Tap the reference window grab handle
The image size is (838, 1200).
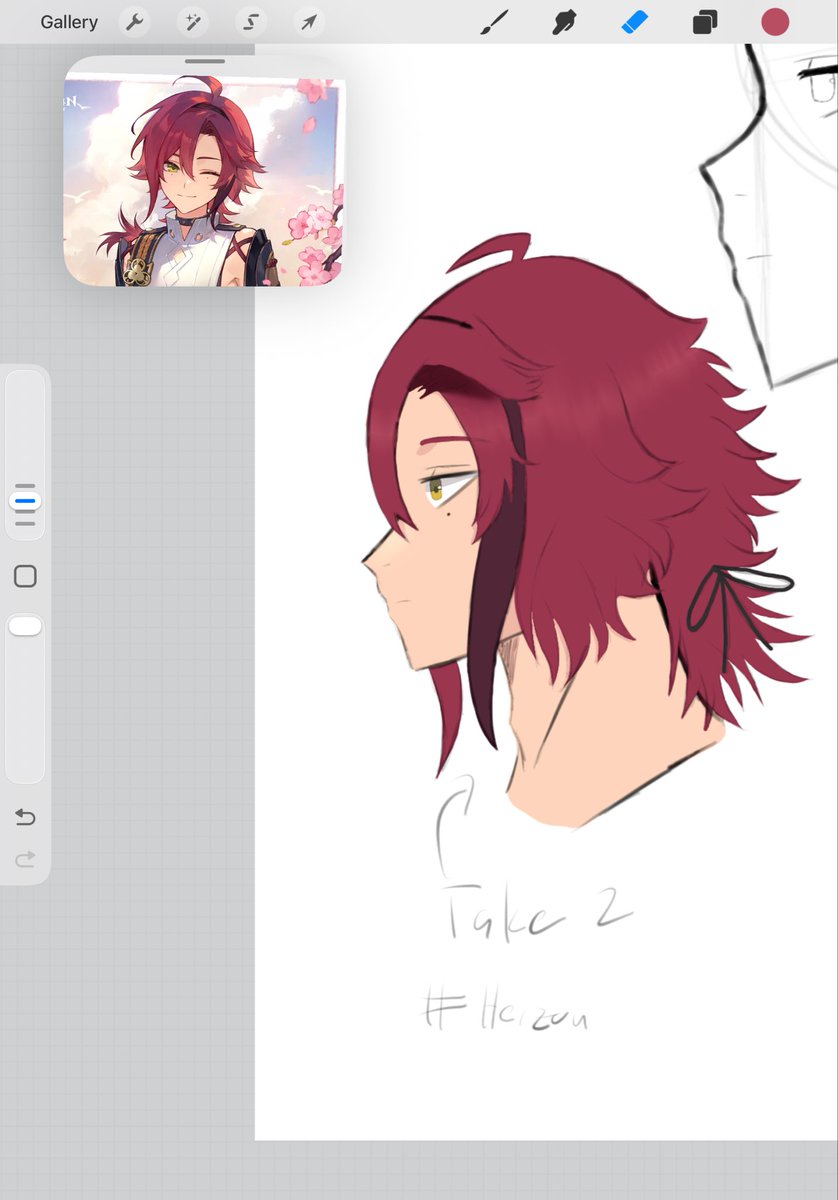(205, 62)
